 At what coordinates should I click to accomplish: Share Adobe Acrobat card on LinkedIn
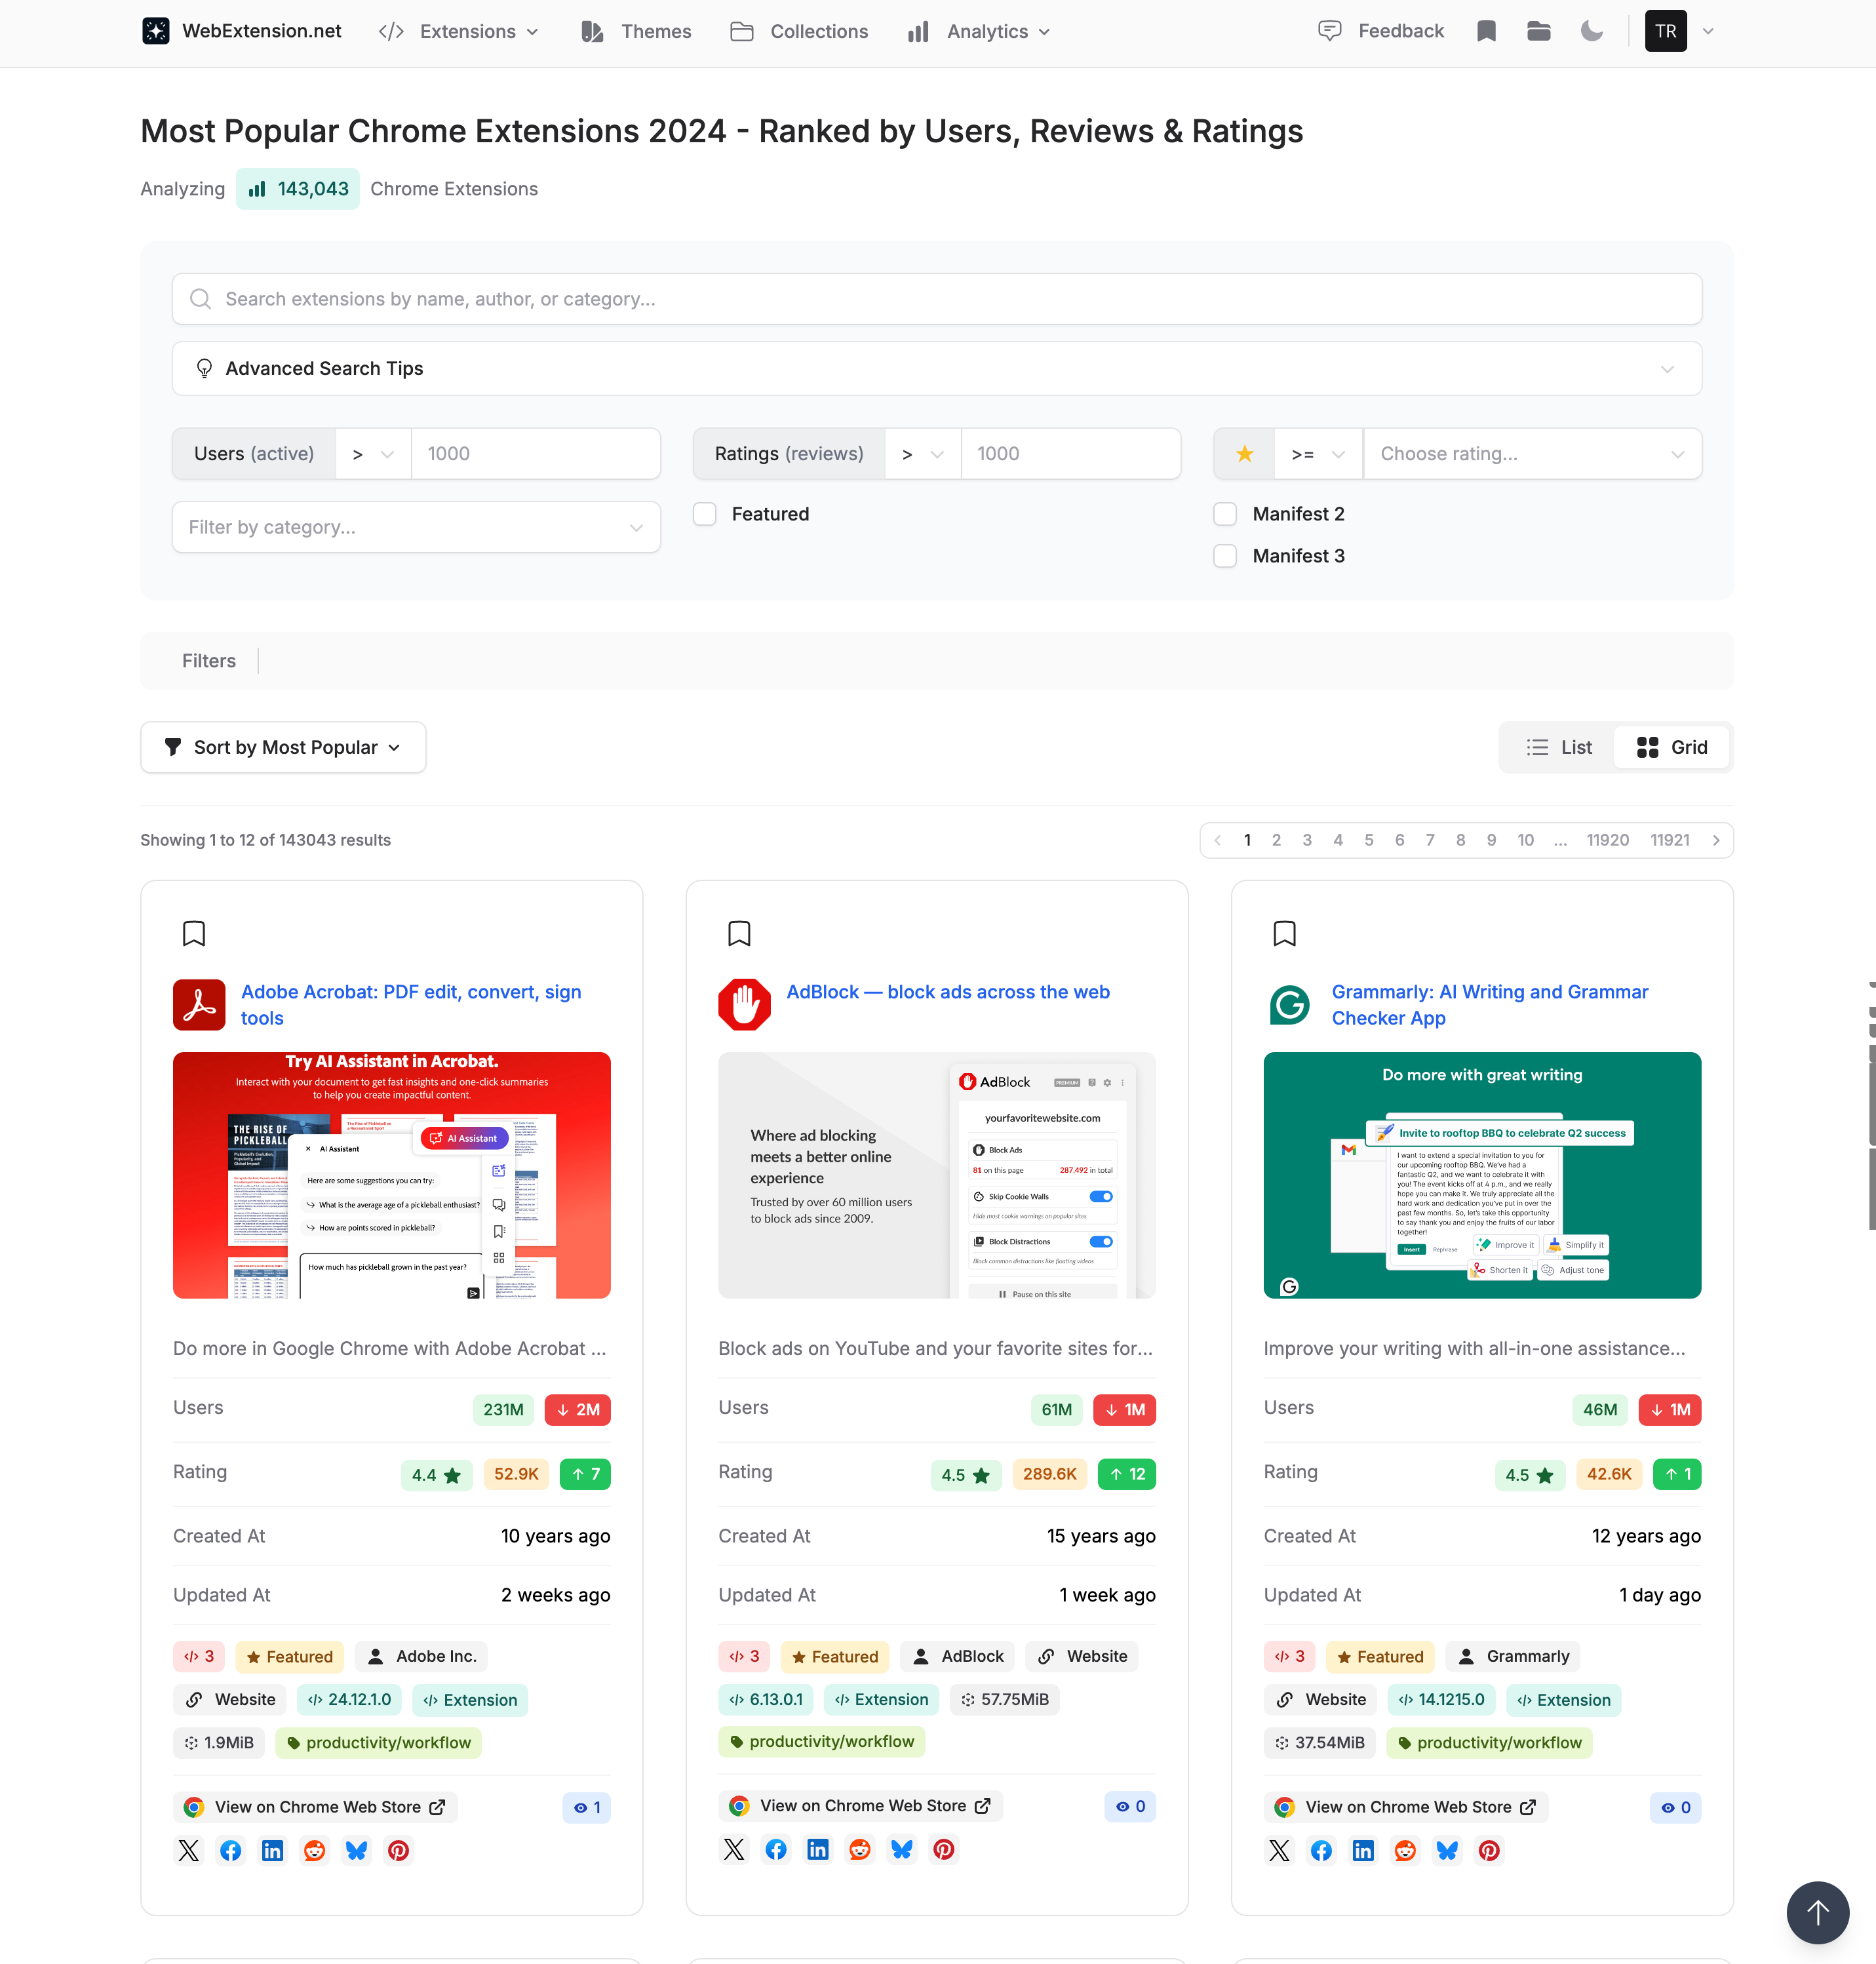click(x=273, y=1850)
